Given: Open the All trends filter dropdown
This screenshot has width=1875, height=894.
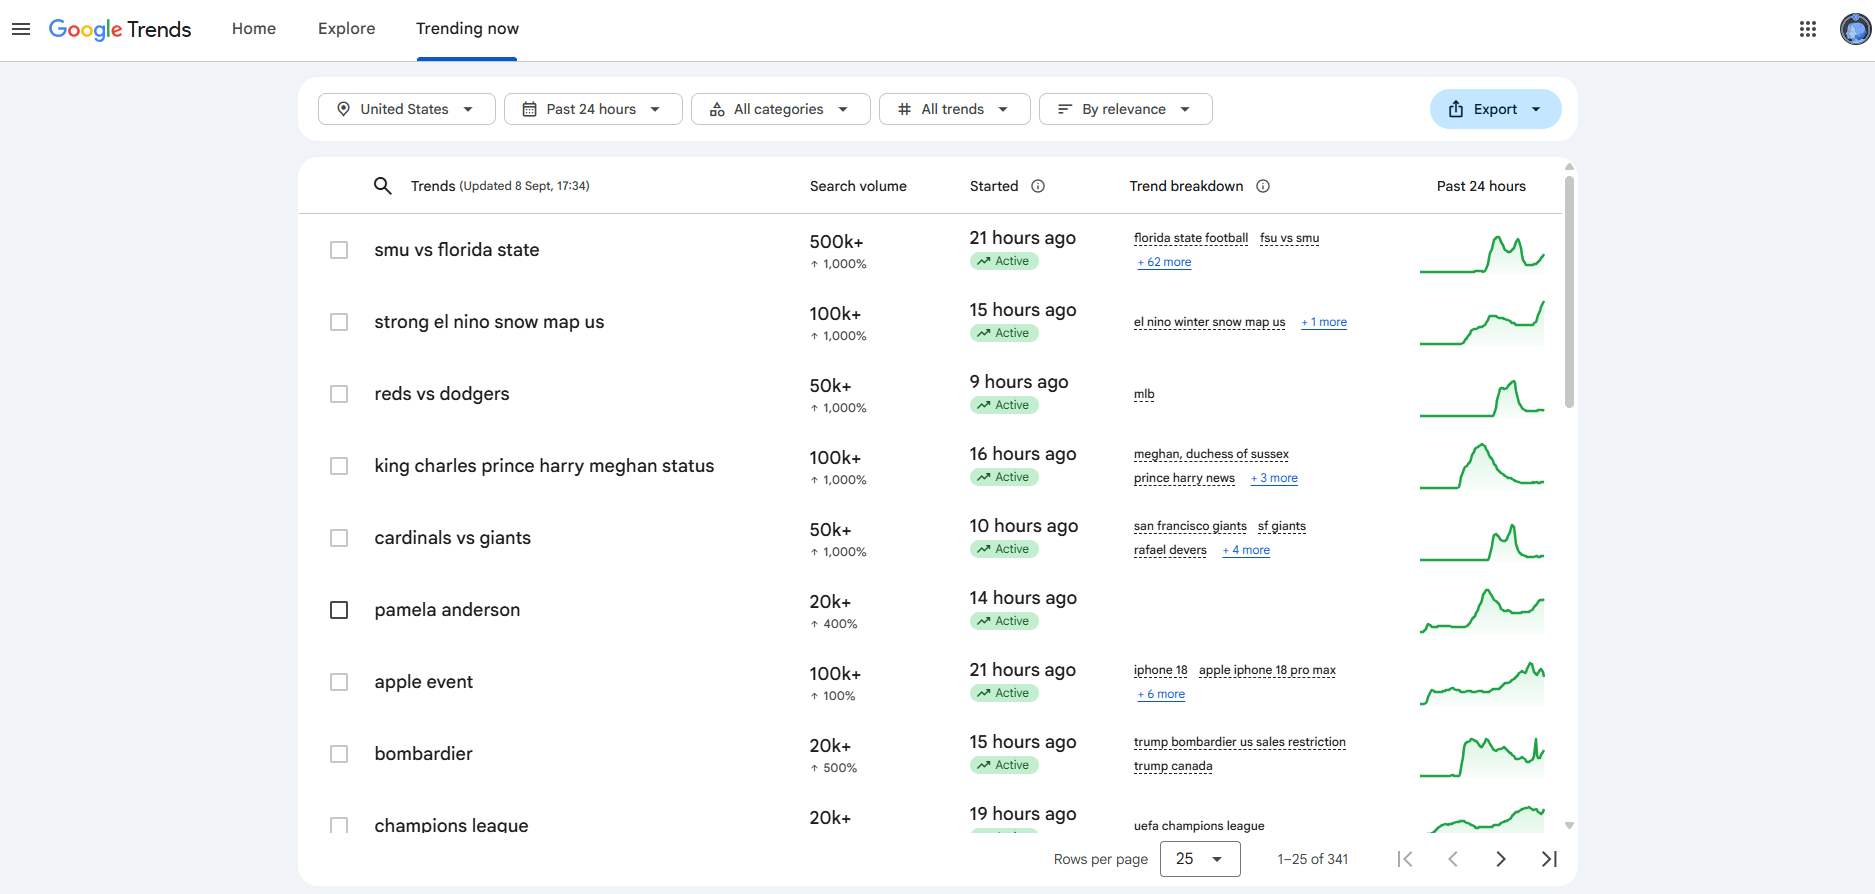Looking at the screenshot, I should pos(954,109).
